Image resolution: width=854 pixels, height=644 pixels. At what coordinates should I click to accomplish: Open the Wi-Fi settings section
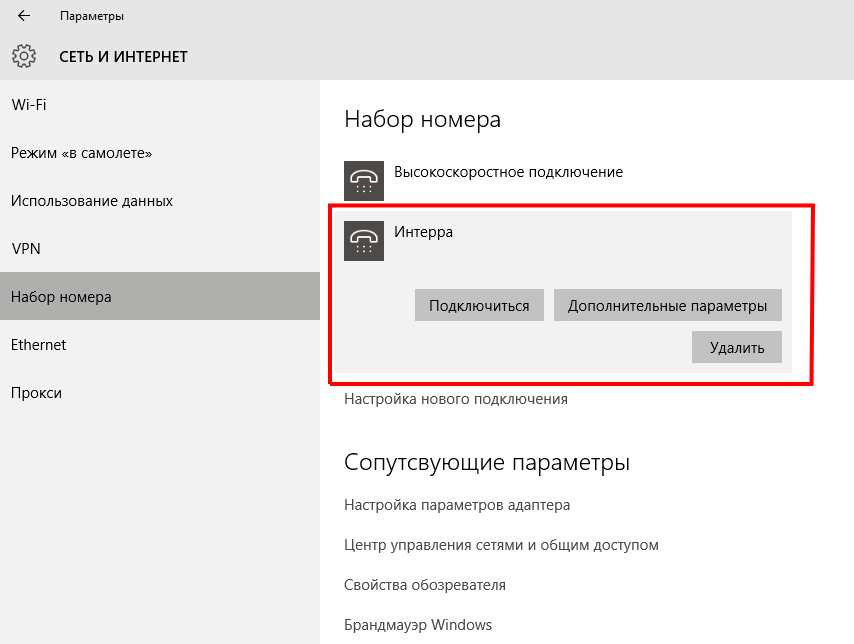29,105
